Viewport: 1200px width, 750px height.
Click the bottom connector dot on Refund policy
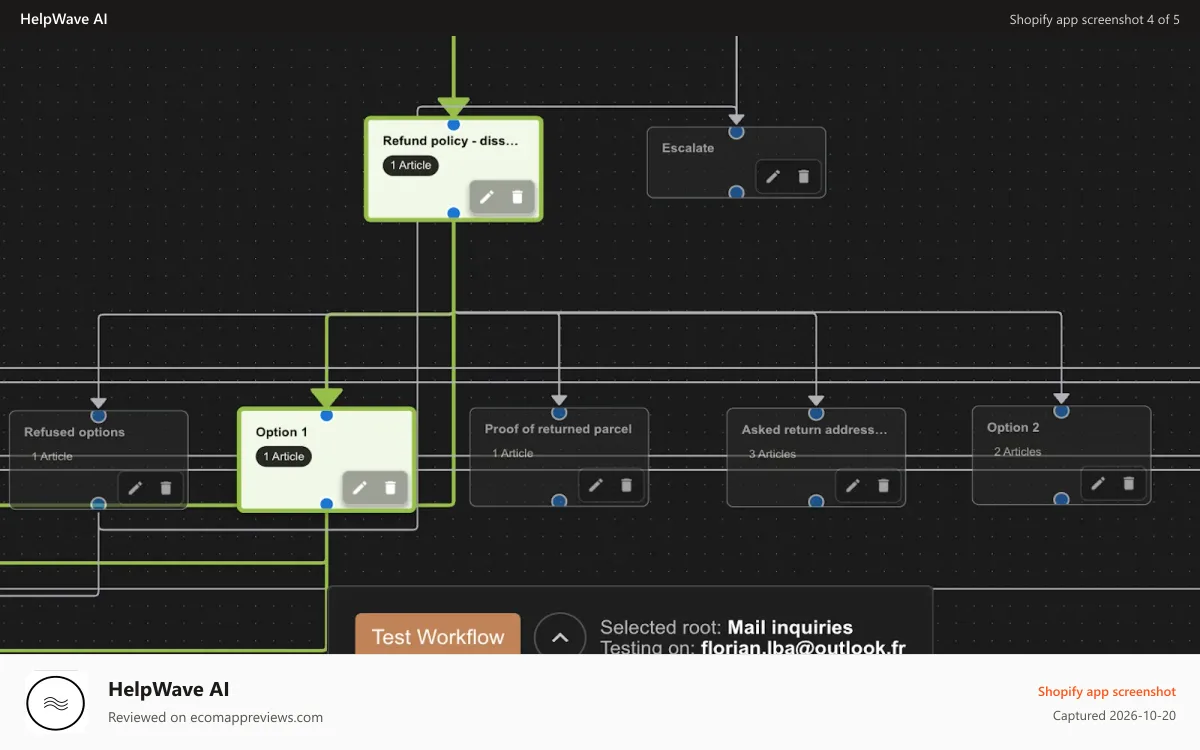454,213
